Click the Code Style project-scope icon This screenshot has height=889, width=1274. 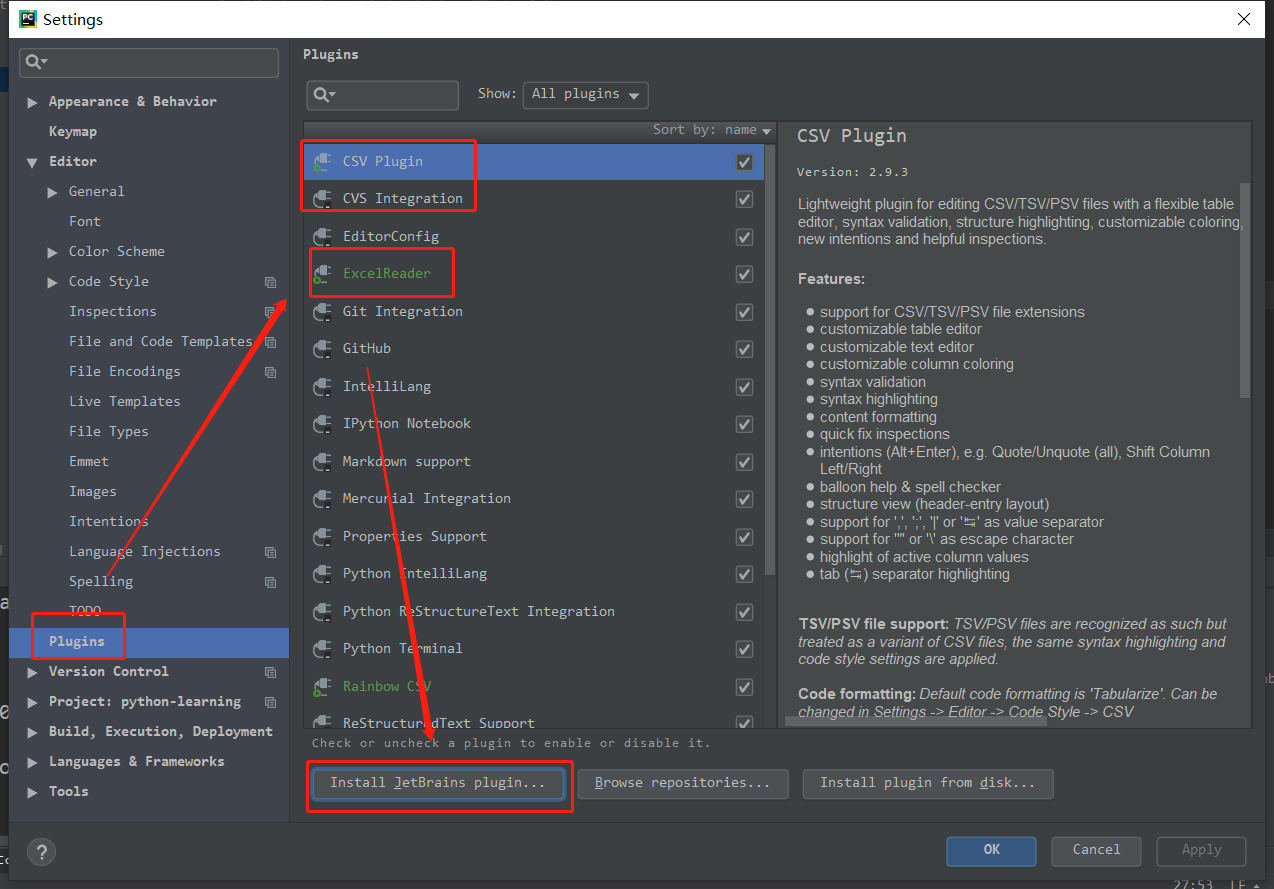270,282
